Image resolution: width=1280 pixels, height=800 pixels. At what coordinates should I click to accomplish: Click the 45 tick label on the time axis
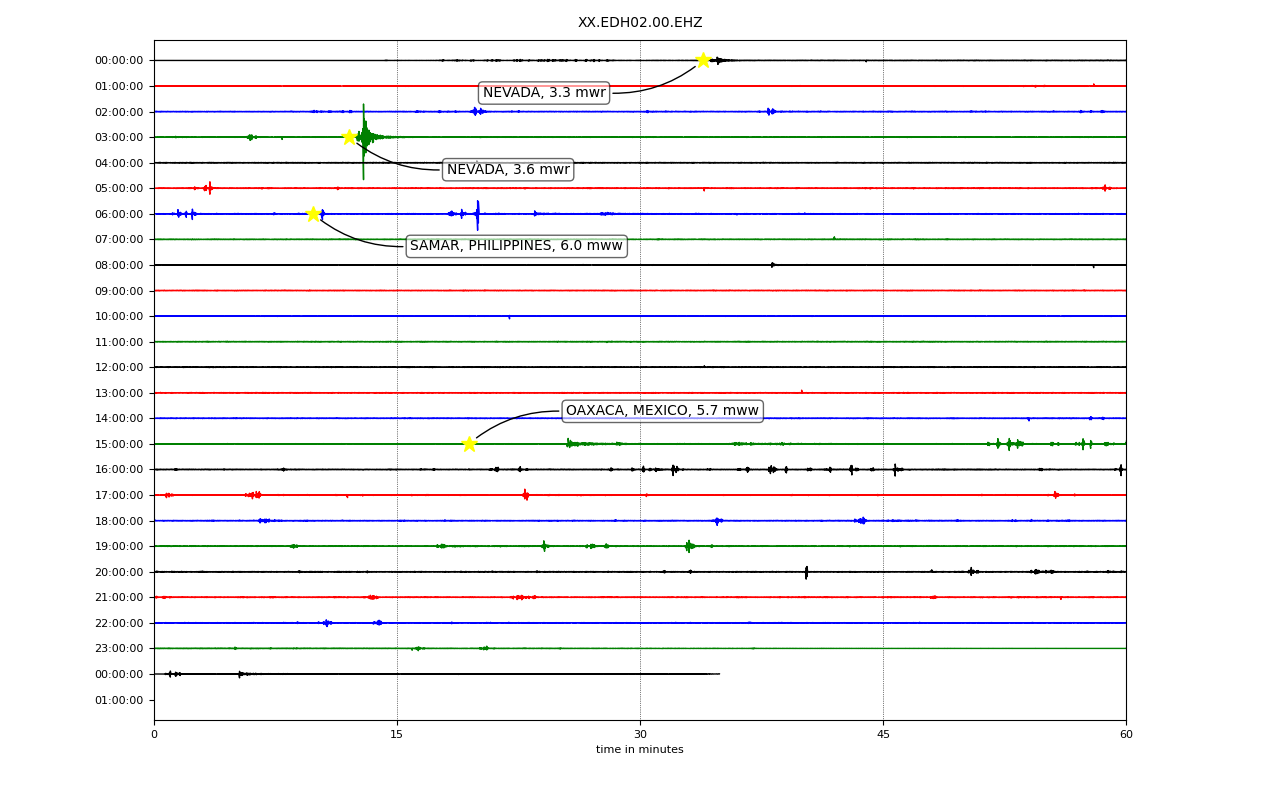tap(883, 735)
